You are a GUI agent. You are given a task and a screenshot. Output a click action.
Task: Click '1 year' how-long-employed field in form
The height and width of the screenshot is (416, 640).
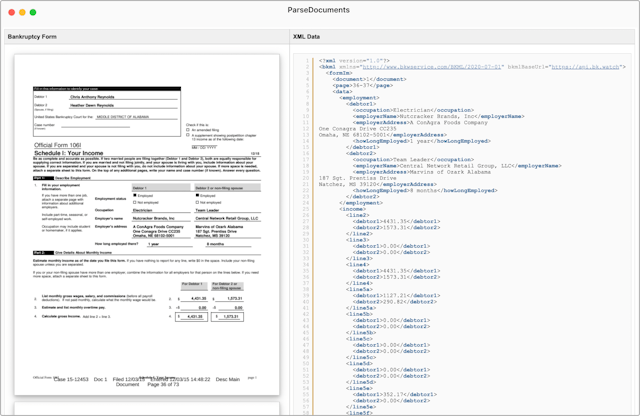tap(153, 244)
